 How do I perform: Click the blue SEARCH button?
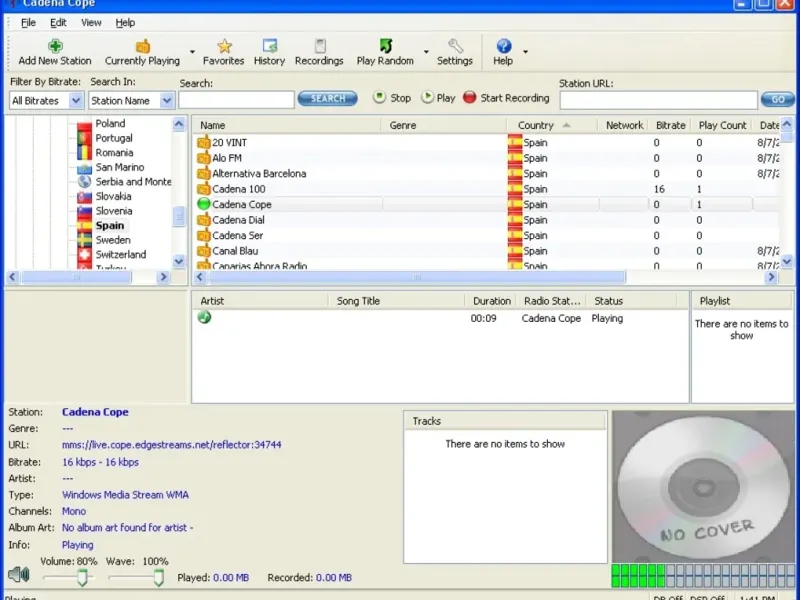click(328, 98)
